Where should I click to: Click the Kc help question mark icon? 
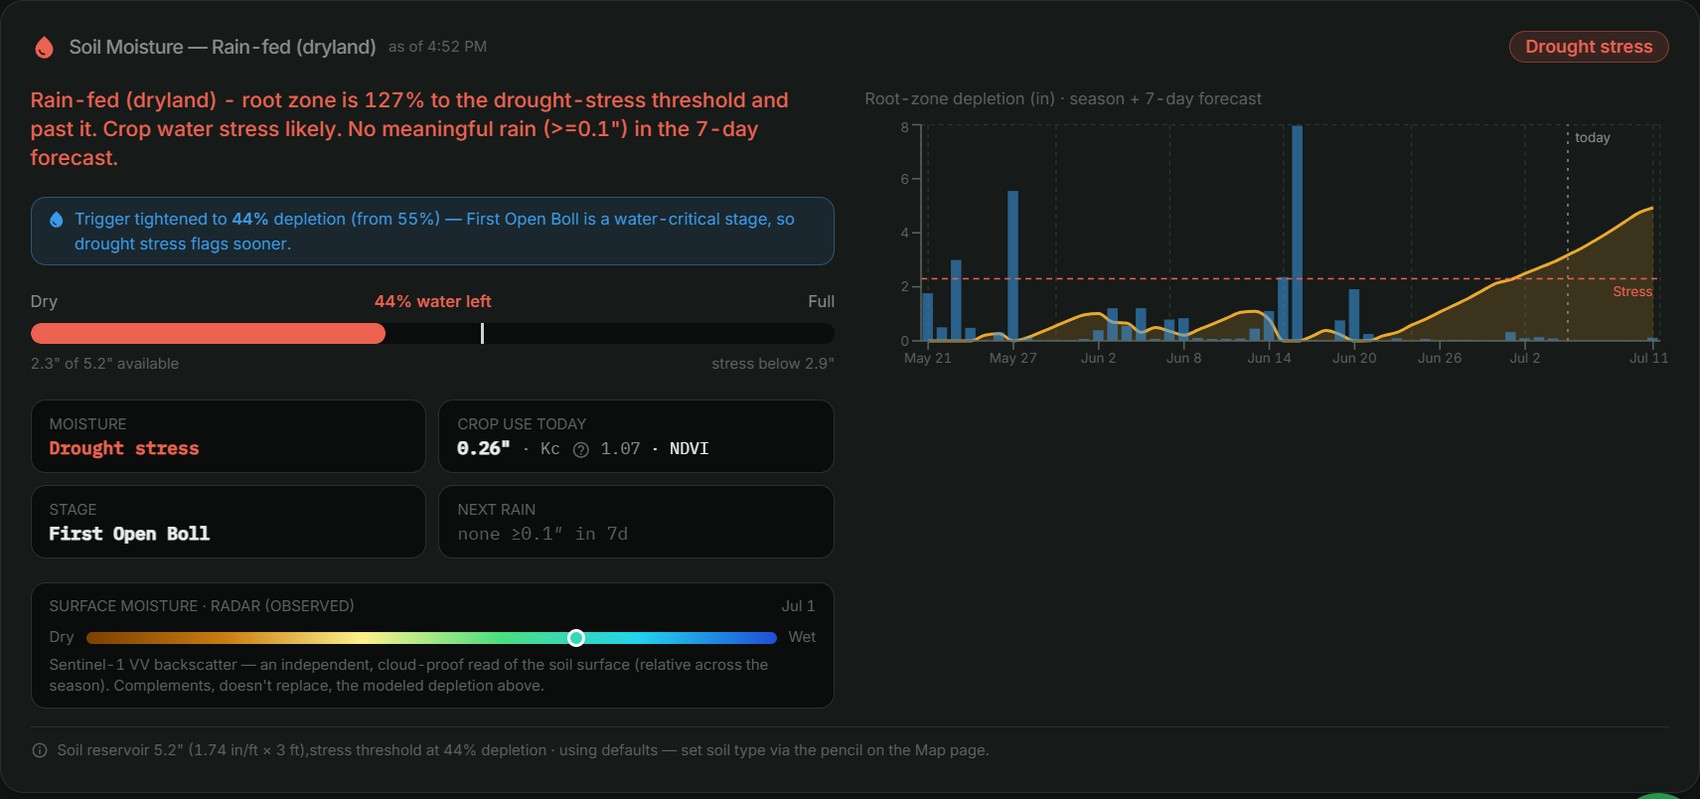pyautogui.click(x=580, y=450)
